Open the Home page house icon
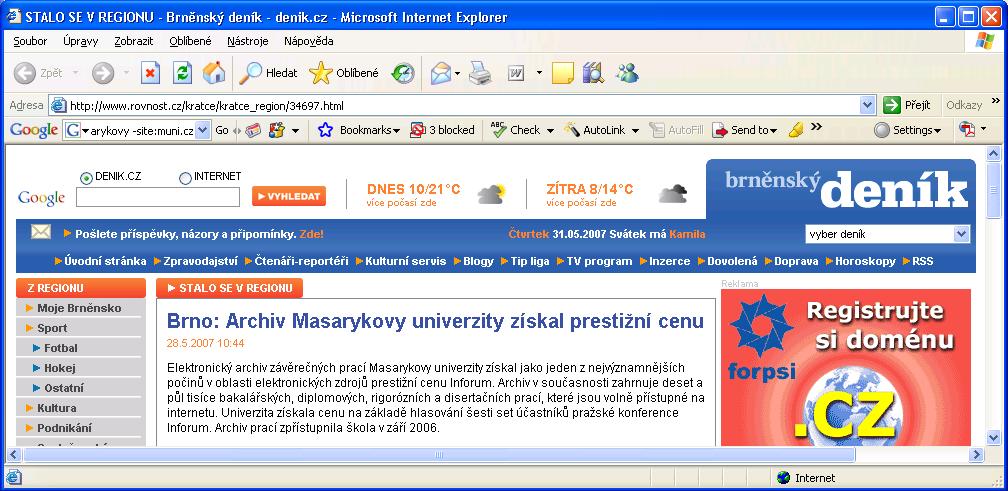The image size is (1008, 491). [214, 73]
